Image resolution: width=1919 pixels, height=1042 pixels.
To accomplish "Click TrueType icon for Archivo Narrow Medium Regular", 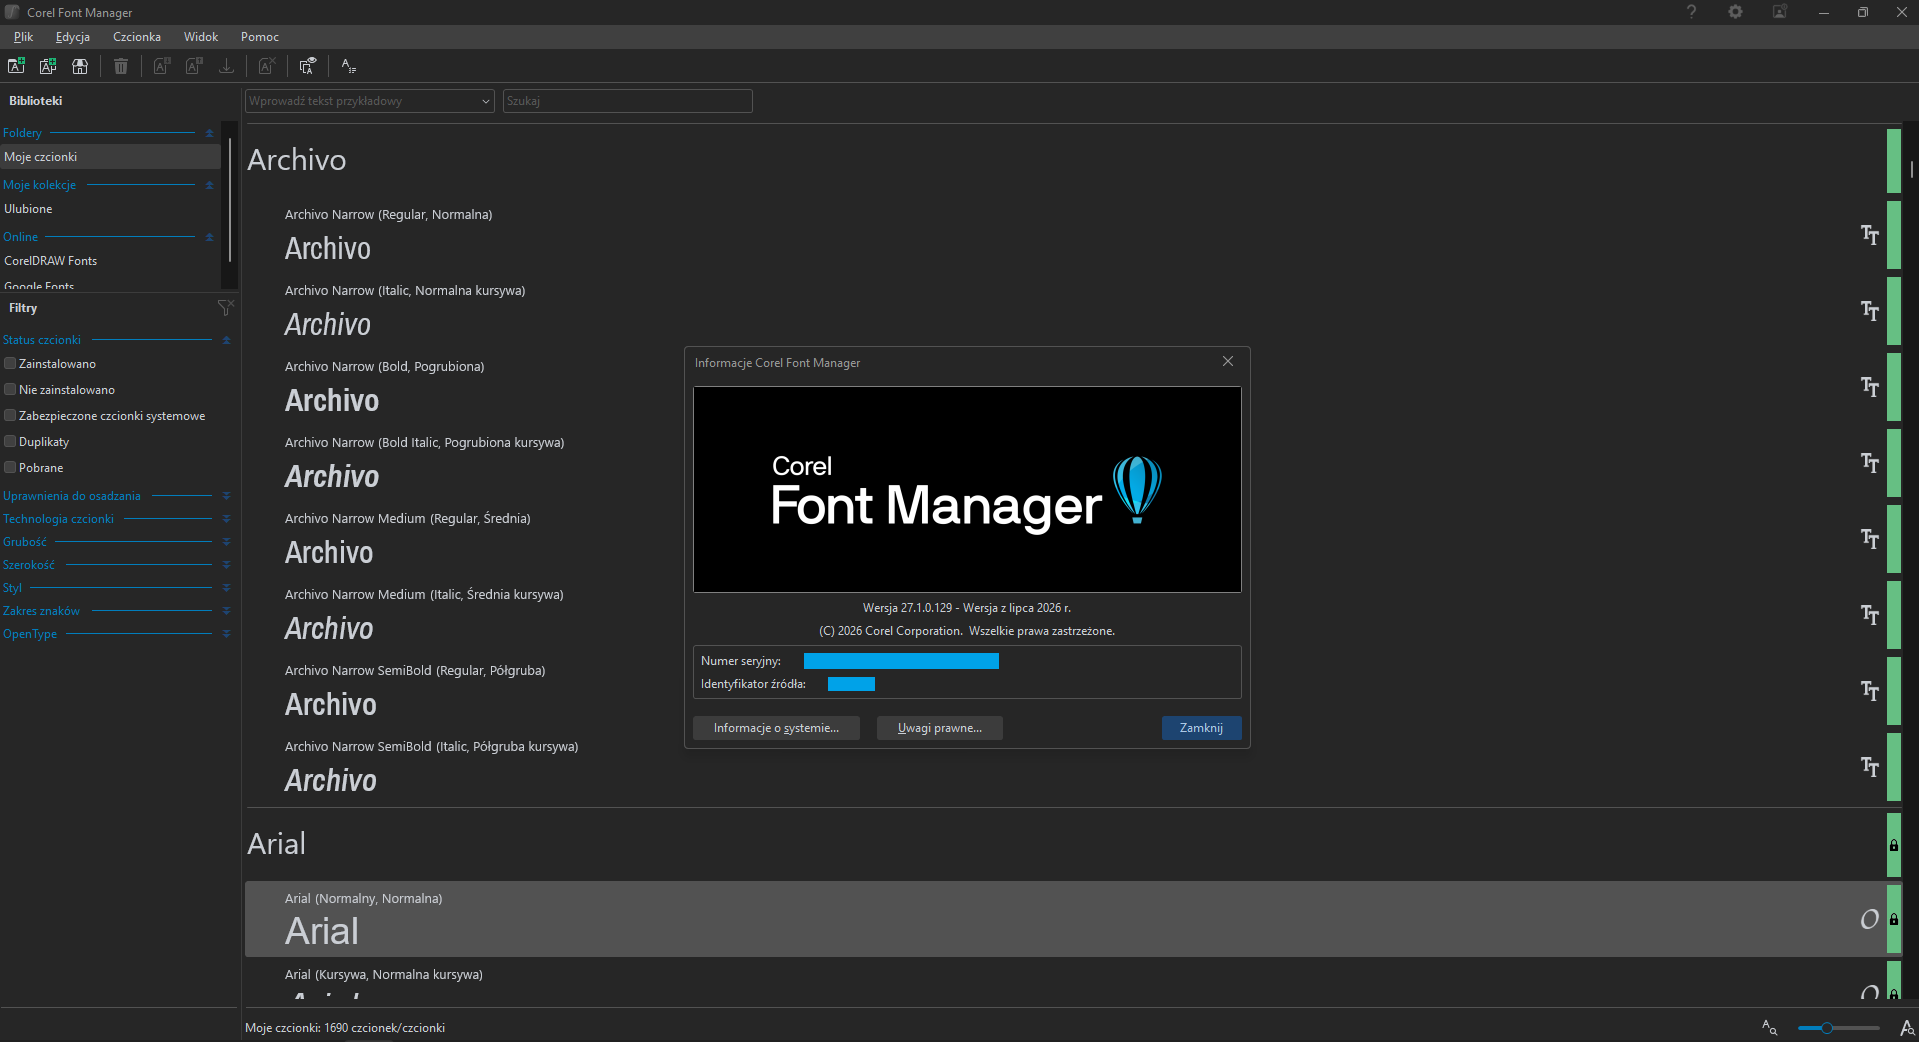I will click(1869, 539).
